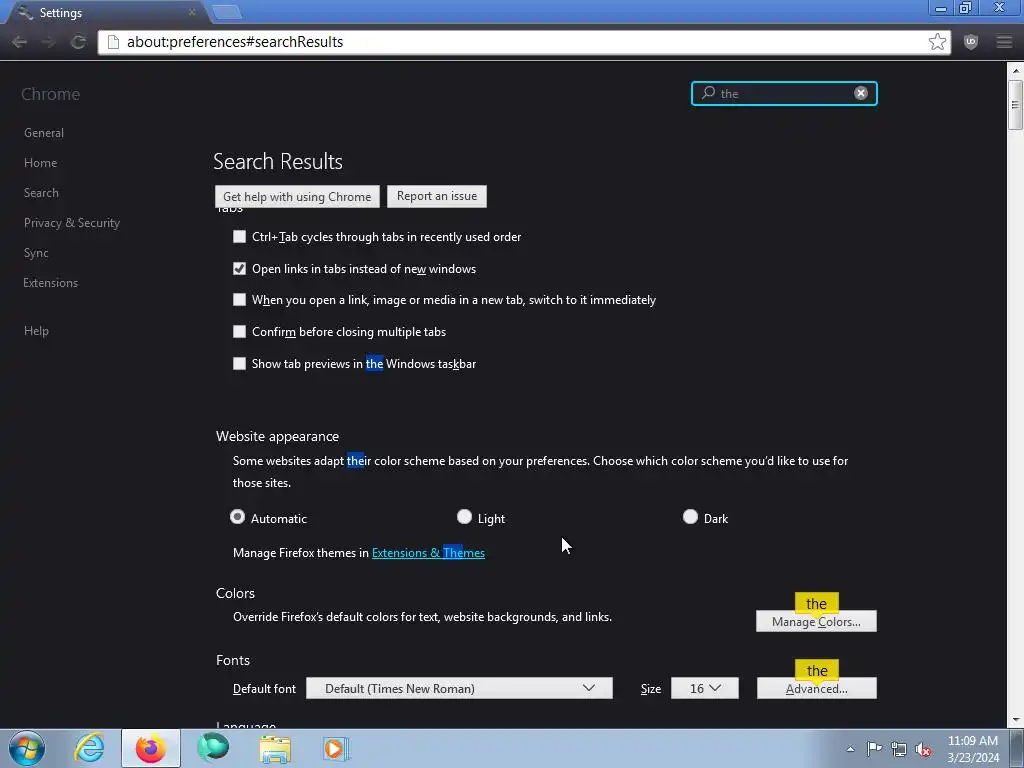
Task: Bookmark this page with star icon
Action: point(937,42)
